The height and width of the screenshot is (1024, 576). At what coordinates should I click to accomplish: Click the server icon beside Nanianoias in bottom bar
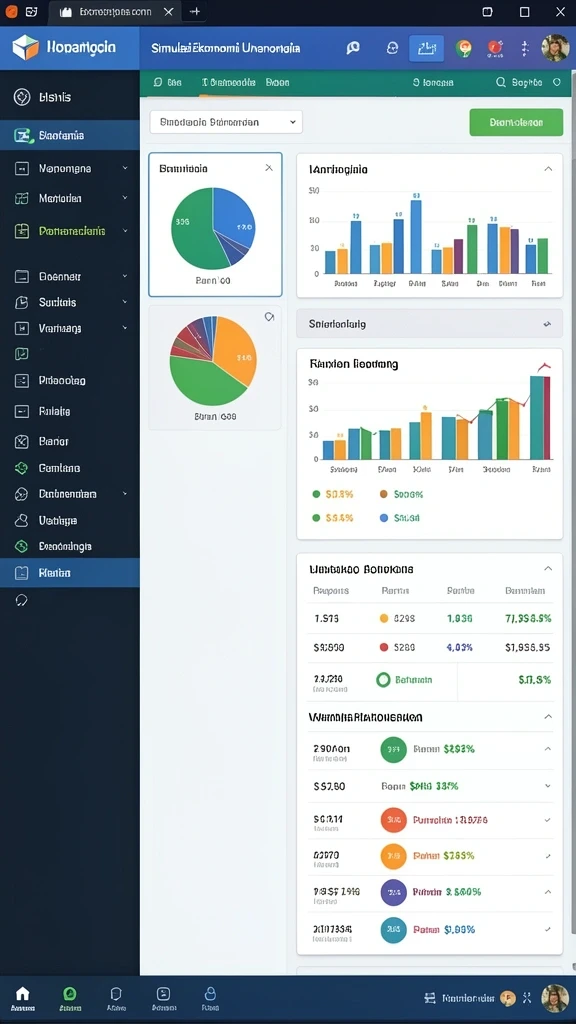(x=430, y=998)
